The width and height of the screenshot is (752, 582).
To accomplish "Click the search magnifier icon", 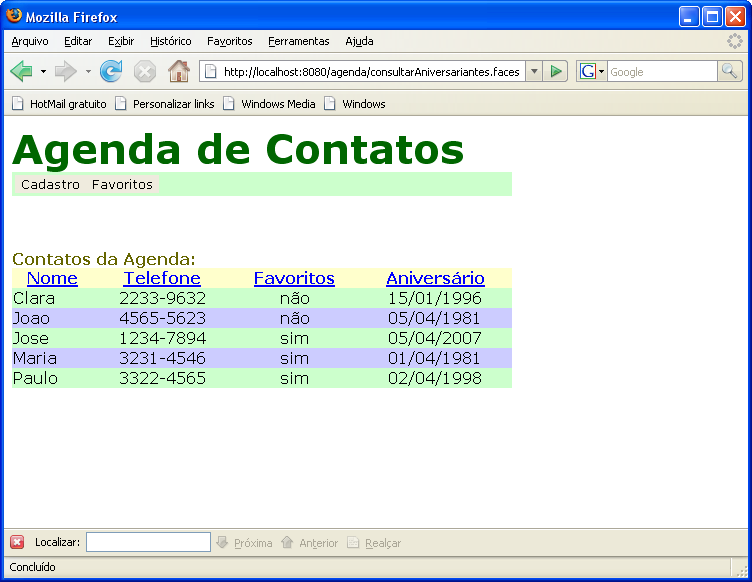I will pyautogui.click(x=730, y=71).
